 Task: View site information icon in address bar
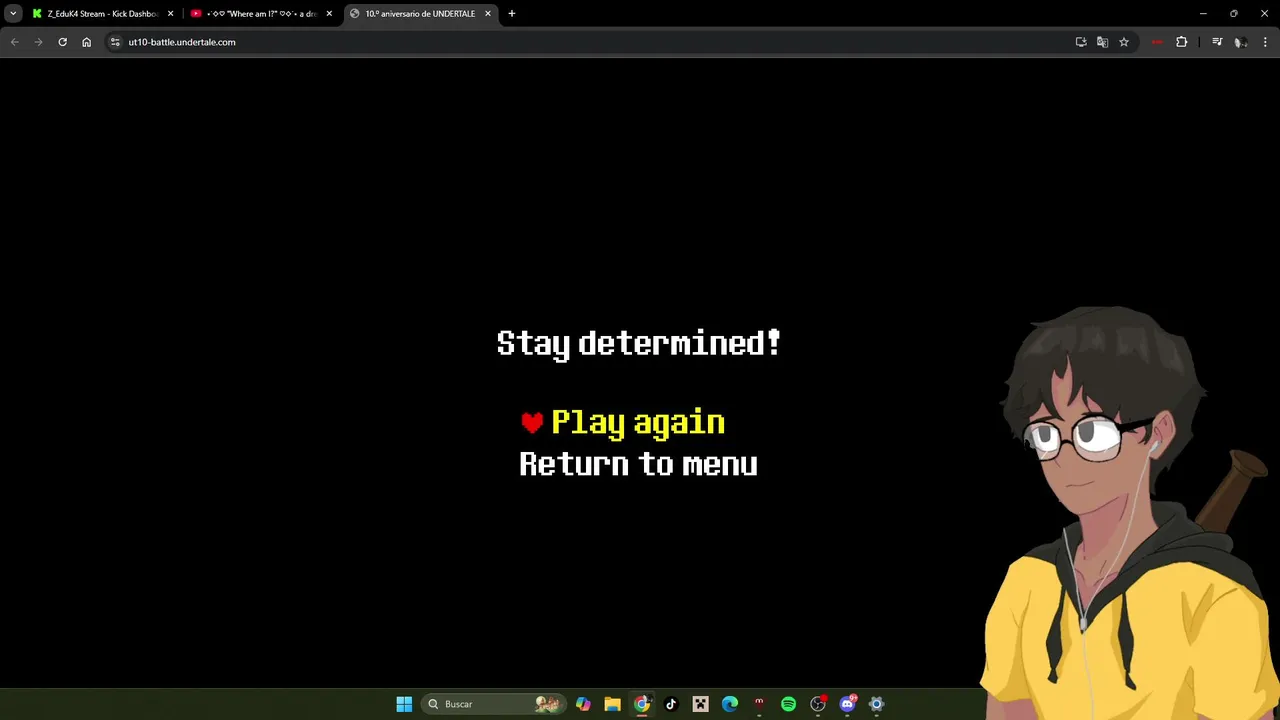click(x=115, y=42)
